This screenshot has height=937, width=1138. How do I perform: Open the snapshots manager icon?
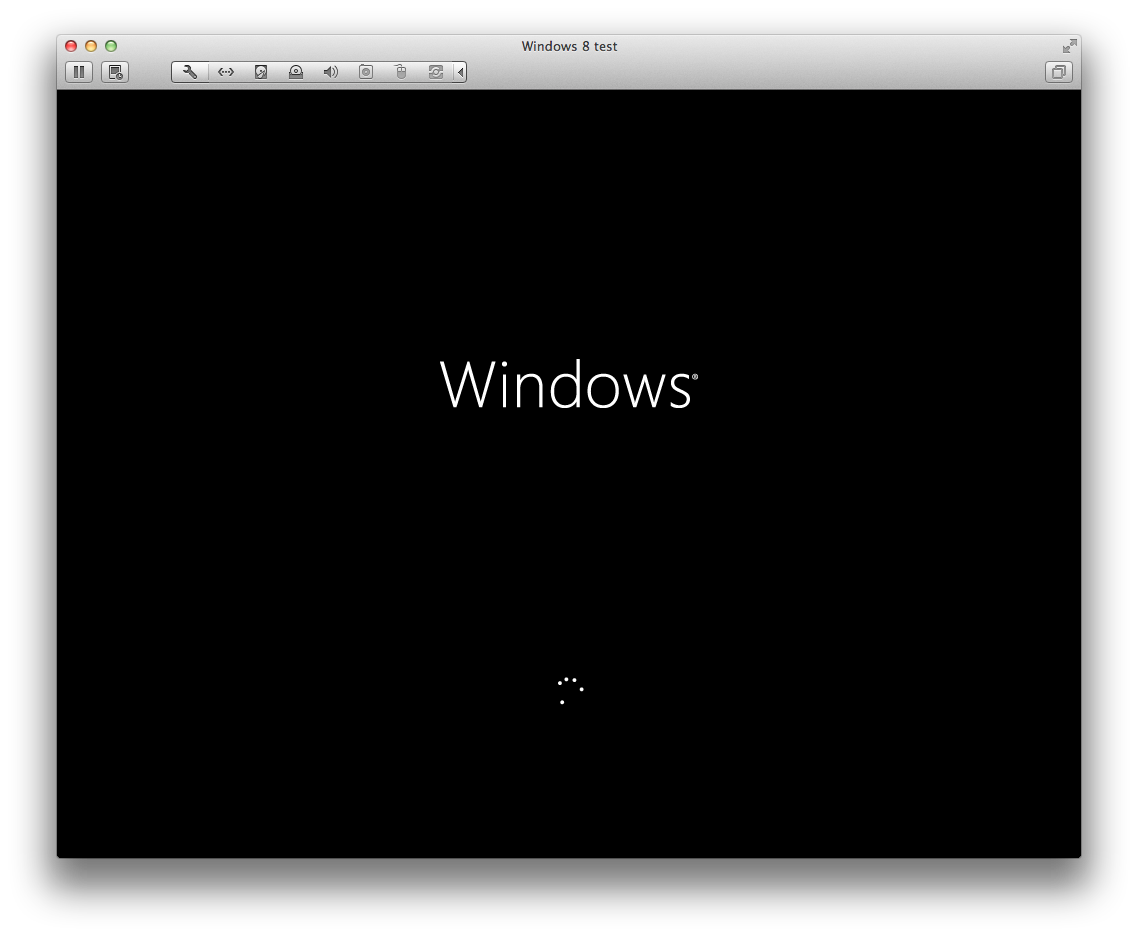click(x=115, y=72)
